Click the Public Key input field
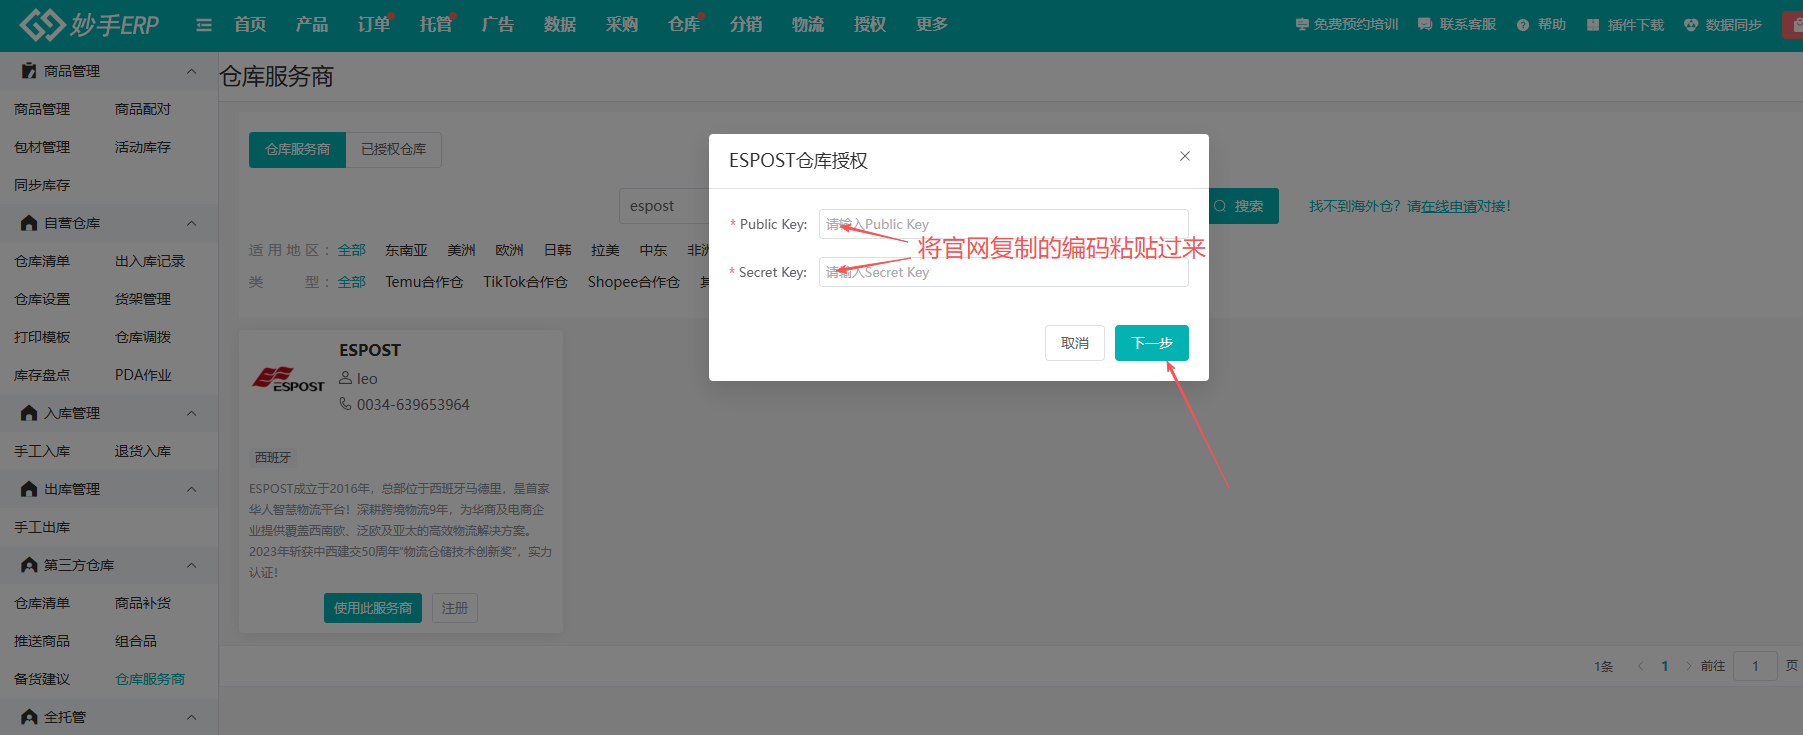The image size is (1803, 735). pyautogui.click(x=1003, y=224)
